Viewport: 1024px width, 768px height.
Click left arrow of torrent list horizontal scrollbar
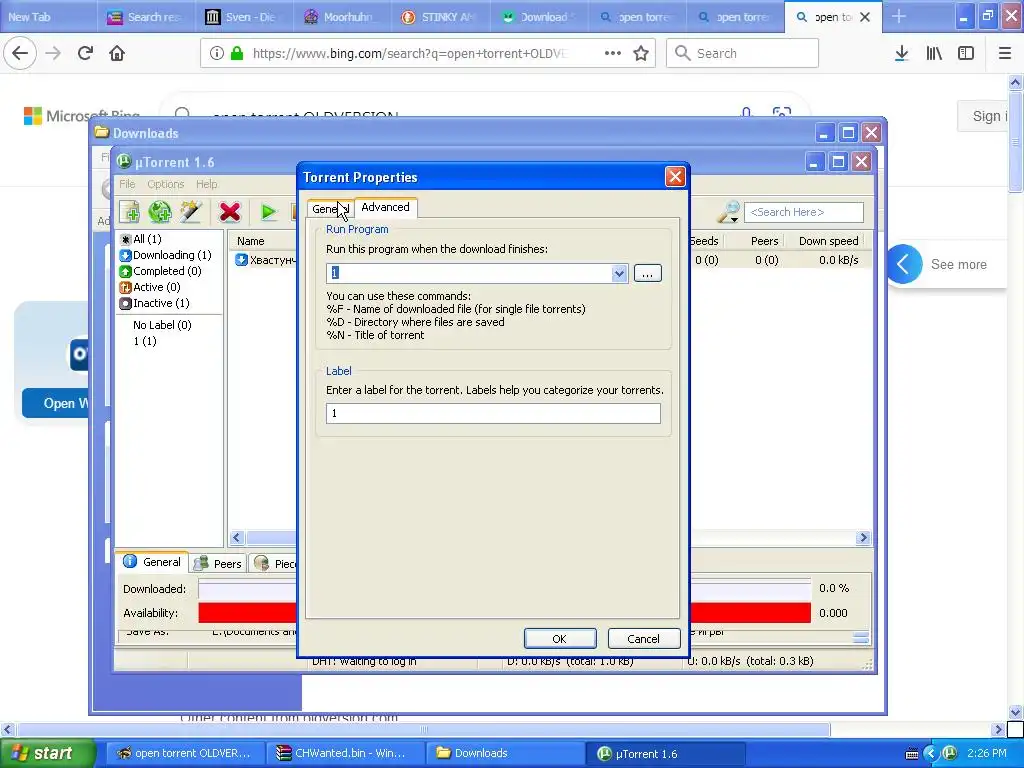pos(237,537)
